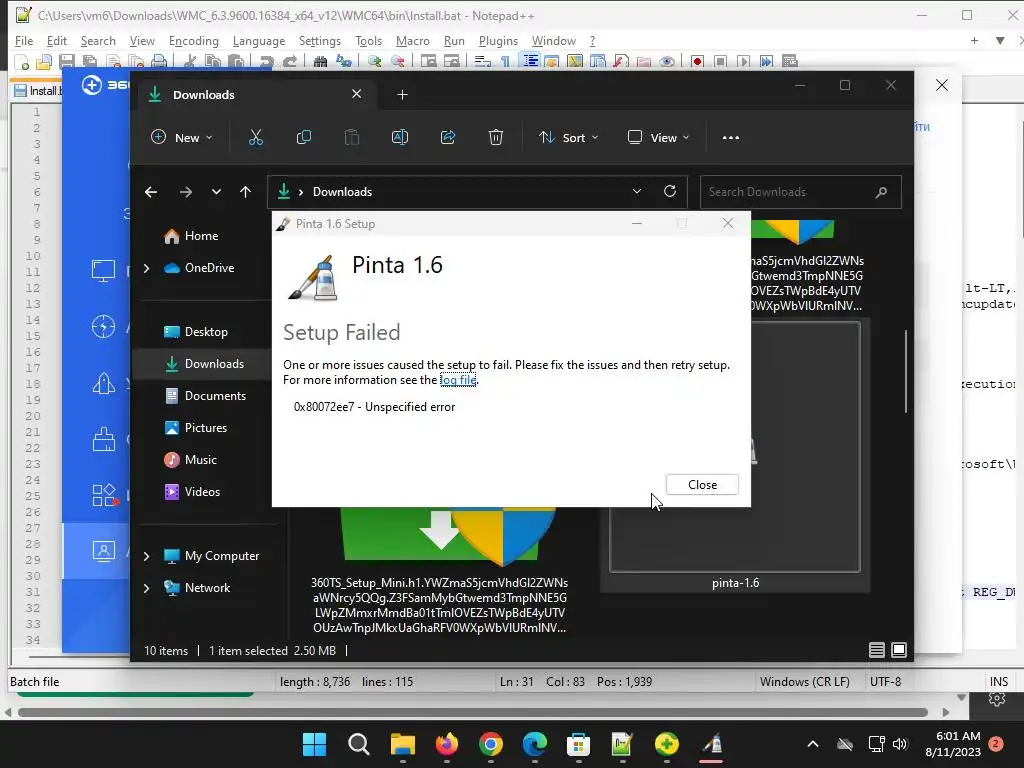Click UTF-8 encoding in status bar
The image size is (1024, 768).
885,682
